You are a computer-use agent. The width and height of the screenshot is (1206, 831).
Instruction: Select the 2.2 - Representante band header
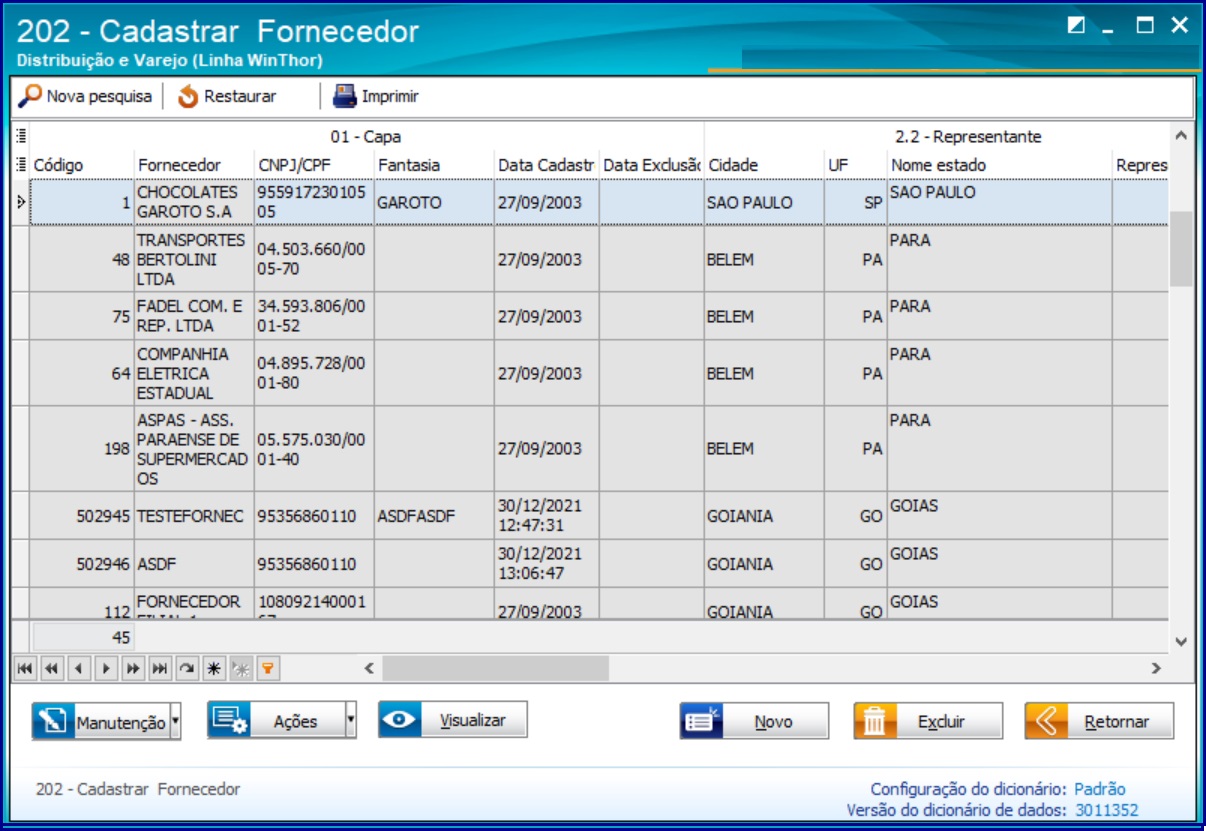[937, 136]
